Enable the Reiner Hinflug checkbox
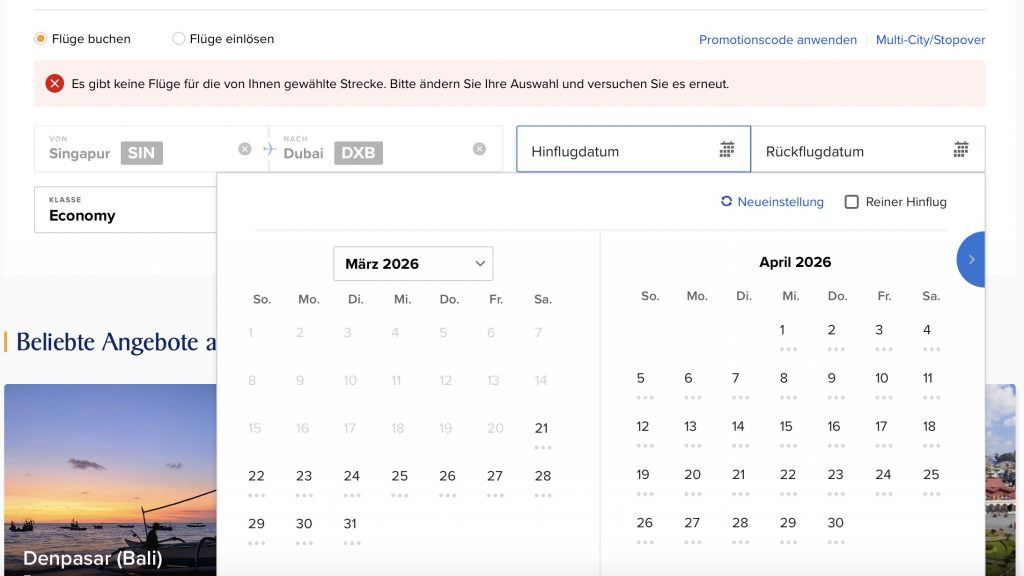The image size is (1024, 576). click(852, 202)
